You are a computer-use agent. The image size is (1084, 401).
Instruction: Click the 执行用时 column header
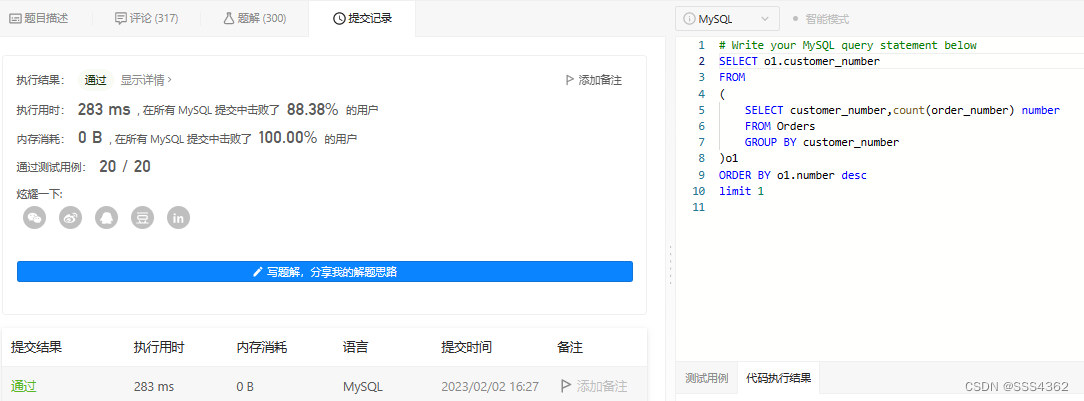pyautogui.click(x=159, y=347)
